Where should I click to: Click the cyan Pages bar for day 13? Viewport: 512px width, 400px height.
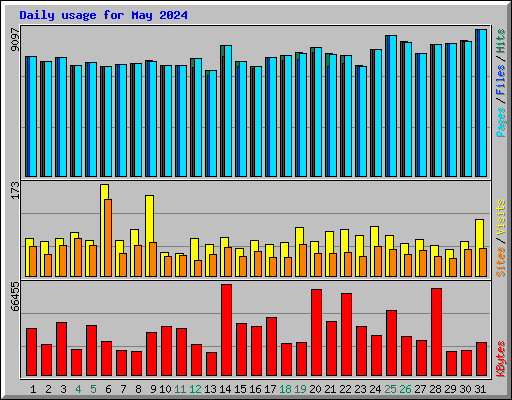213,123
